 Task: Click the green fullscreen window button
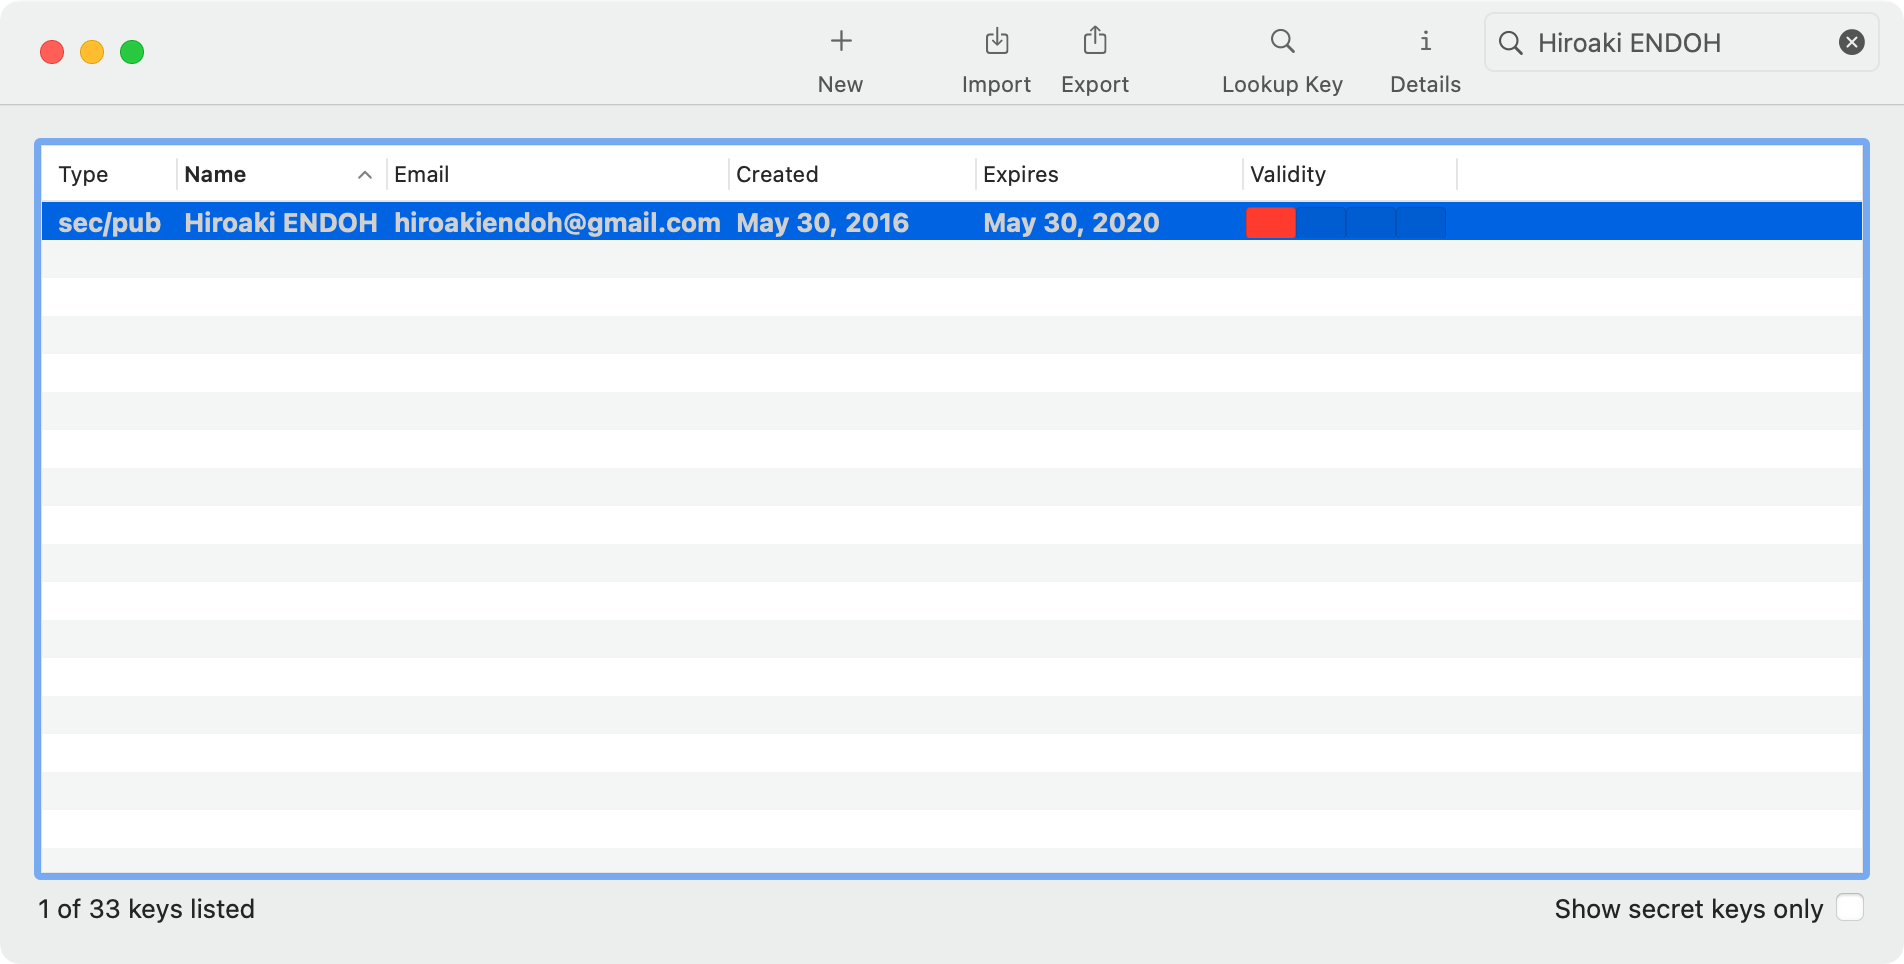coord(132,52)
